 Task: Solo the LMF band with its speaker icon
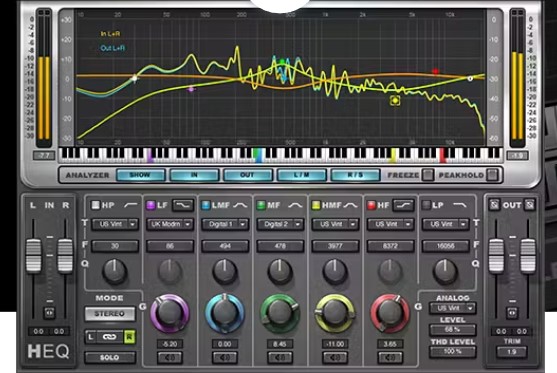click(225, 358)
